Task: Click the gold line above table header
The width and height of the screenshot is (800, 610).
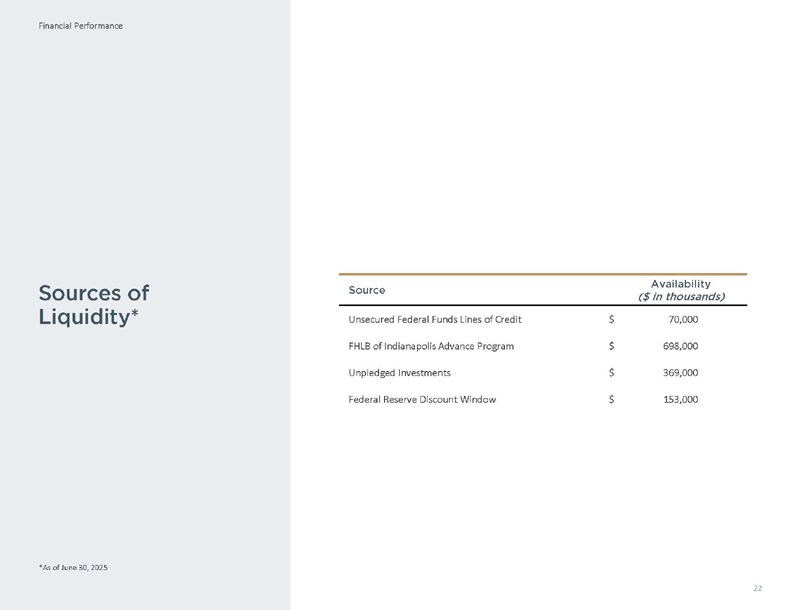Action: click(543, 274)
